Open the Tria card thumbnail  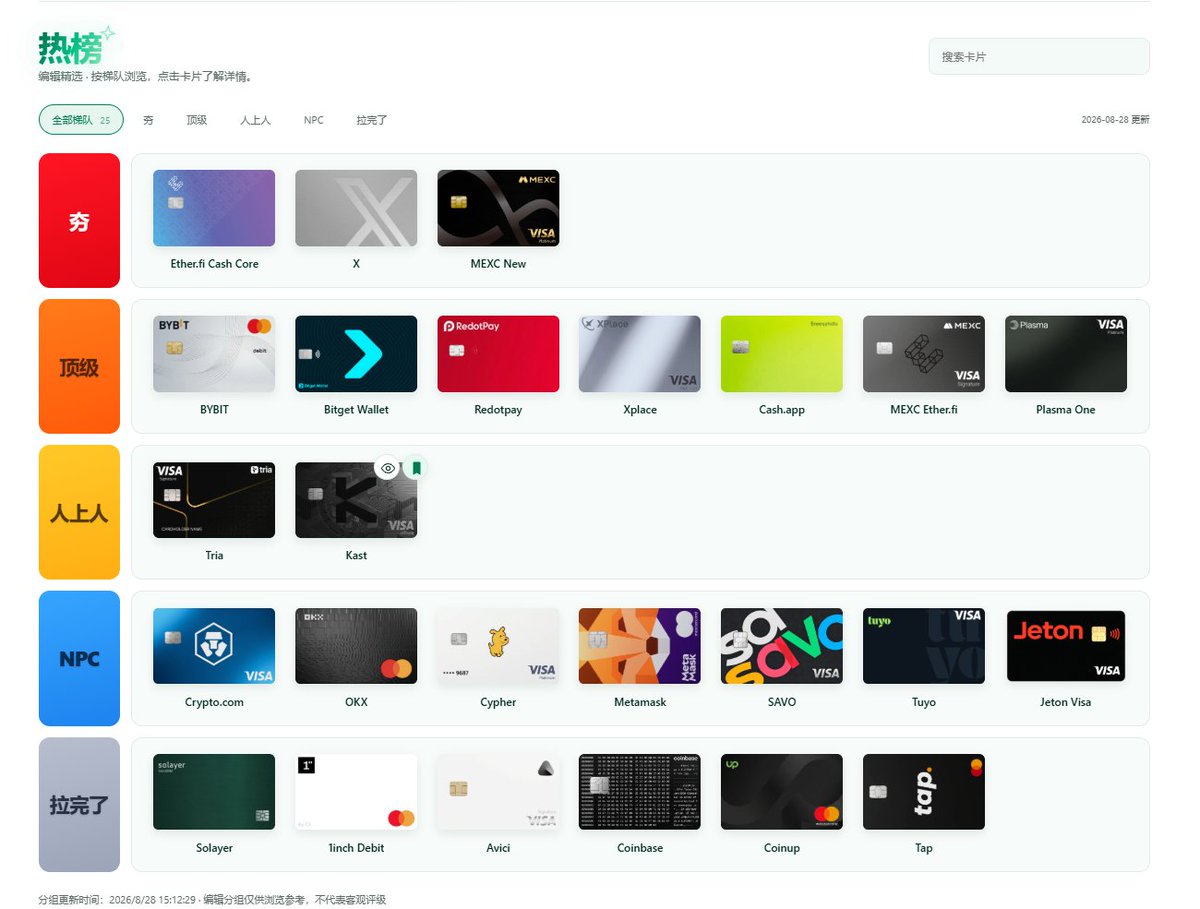click(214, 500)
